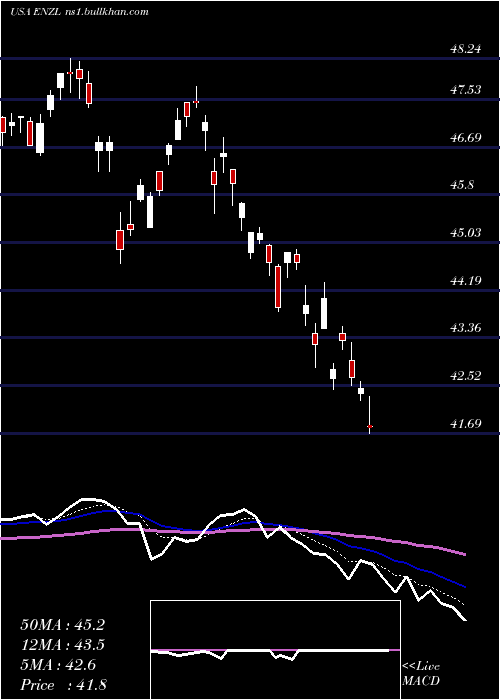Click the Price : 41.8 readout
500x700 pixels.
(63, 685)
